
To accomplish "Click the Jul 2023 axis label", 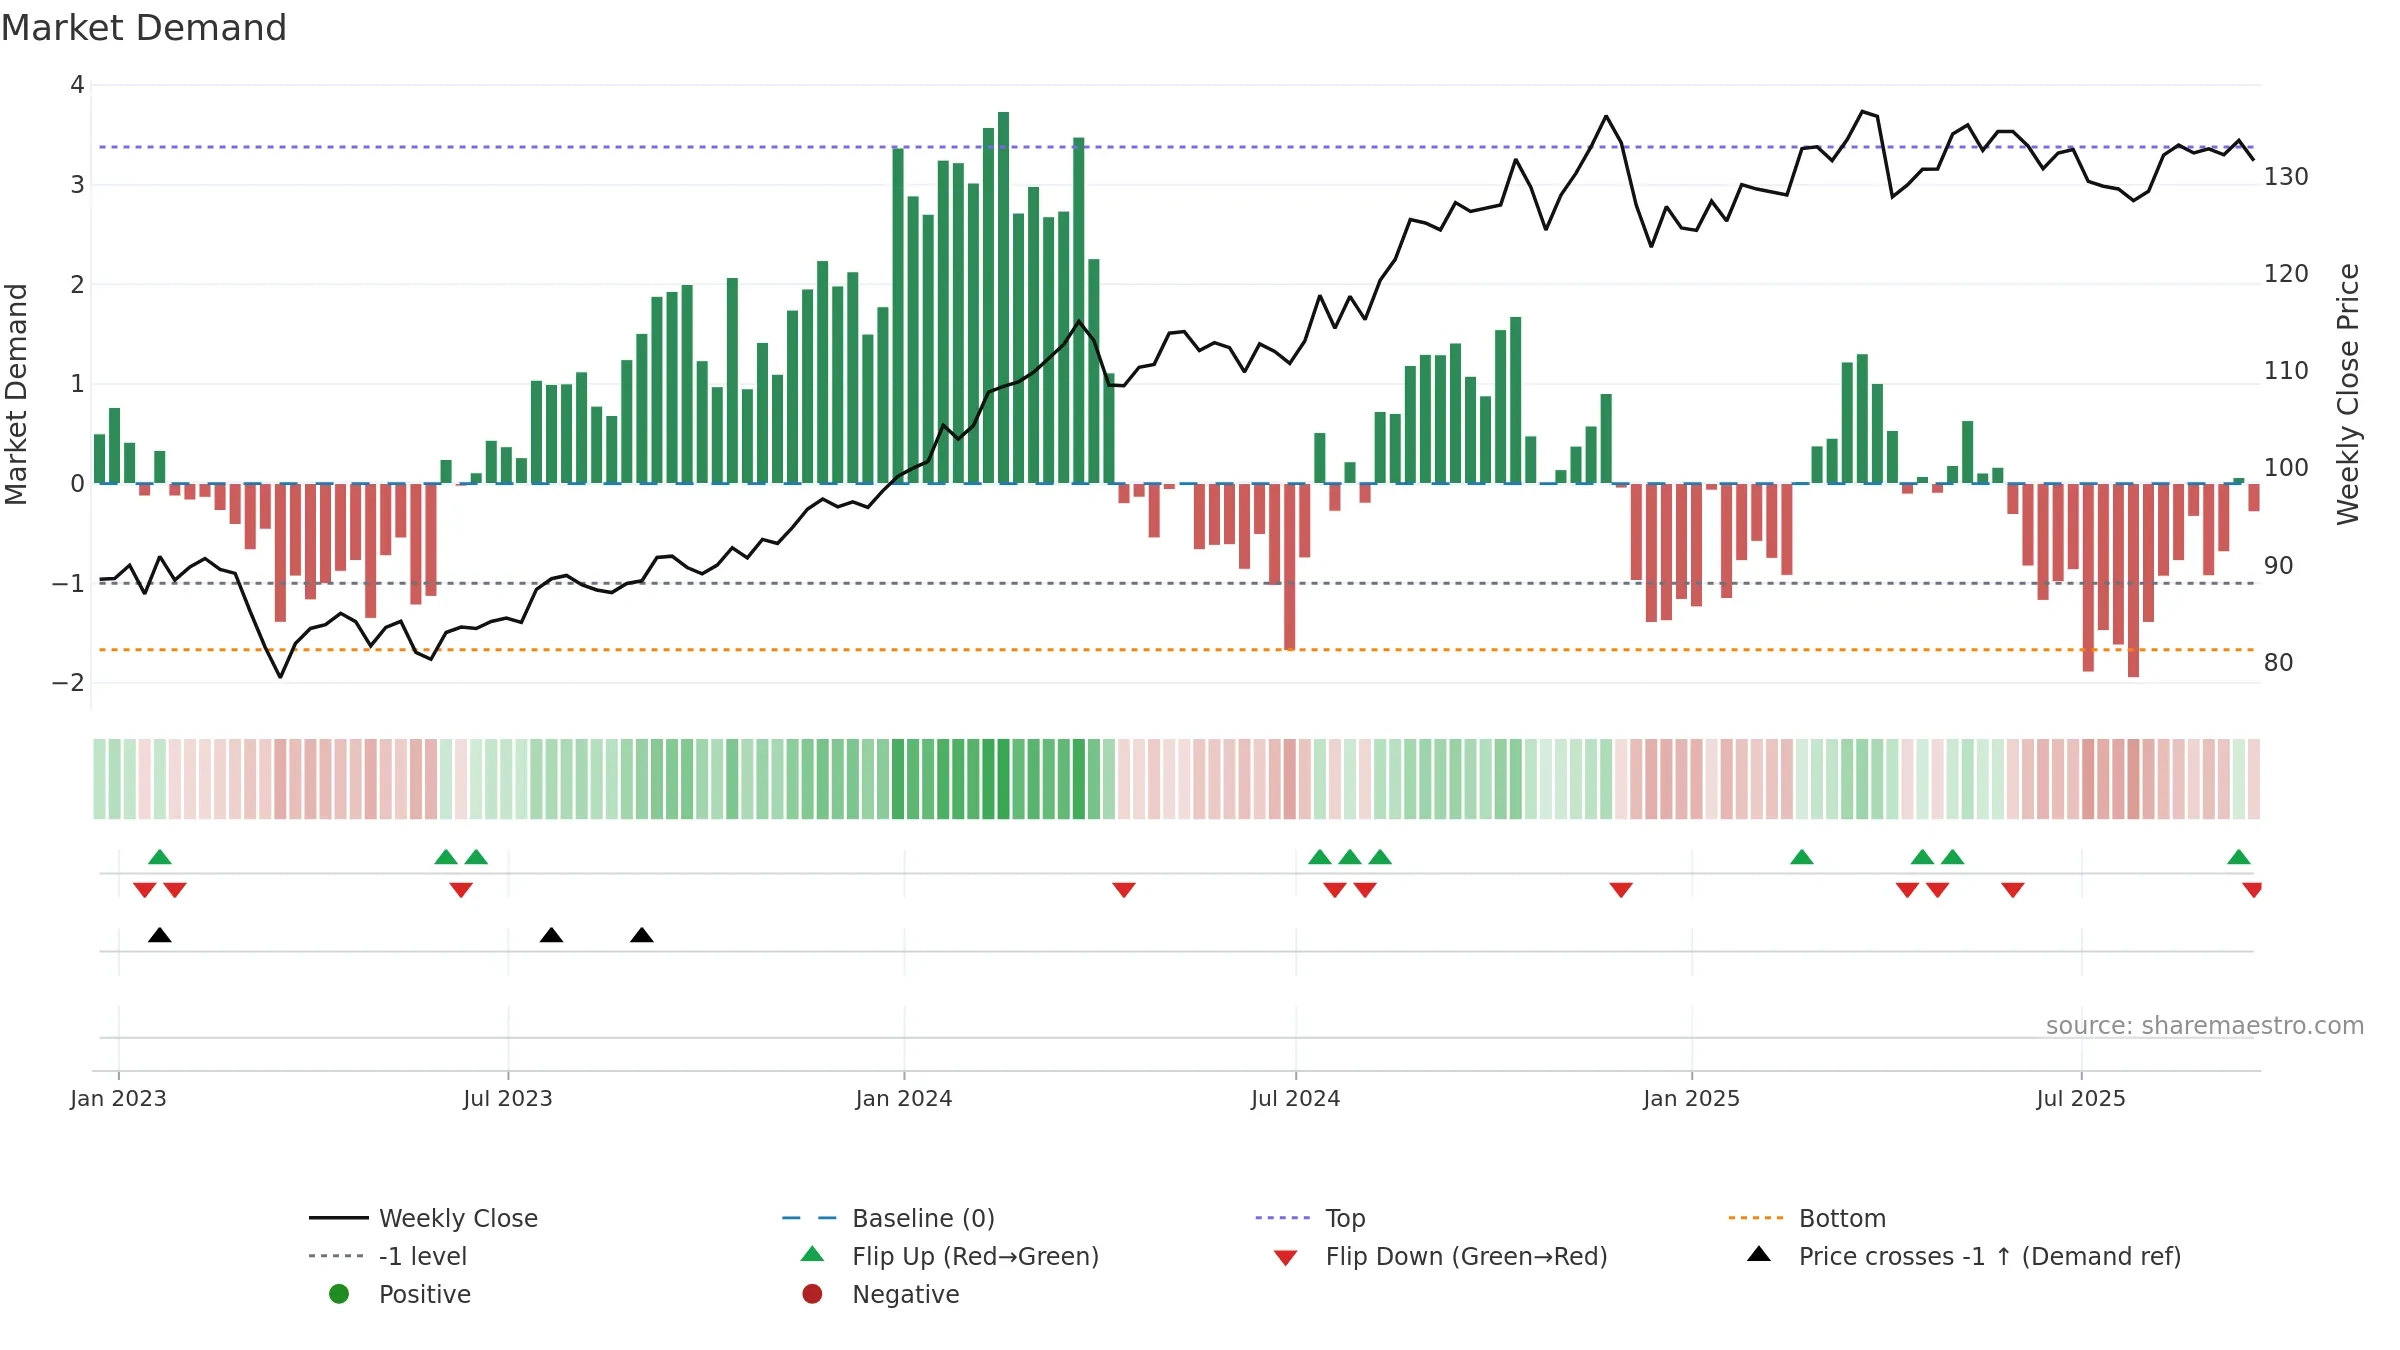I will pos(507,1098).
